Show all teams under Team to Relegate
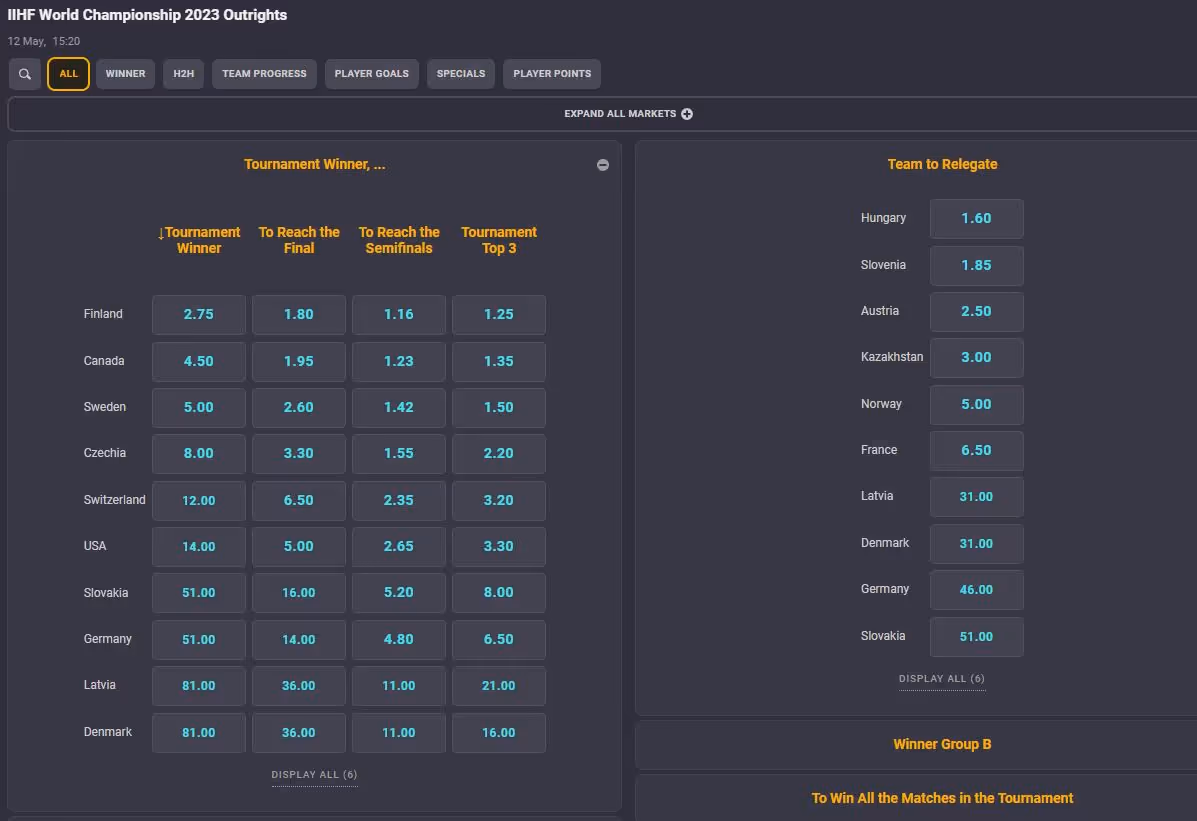 pyautogui.click(x=942, y=679)
